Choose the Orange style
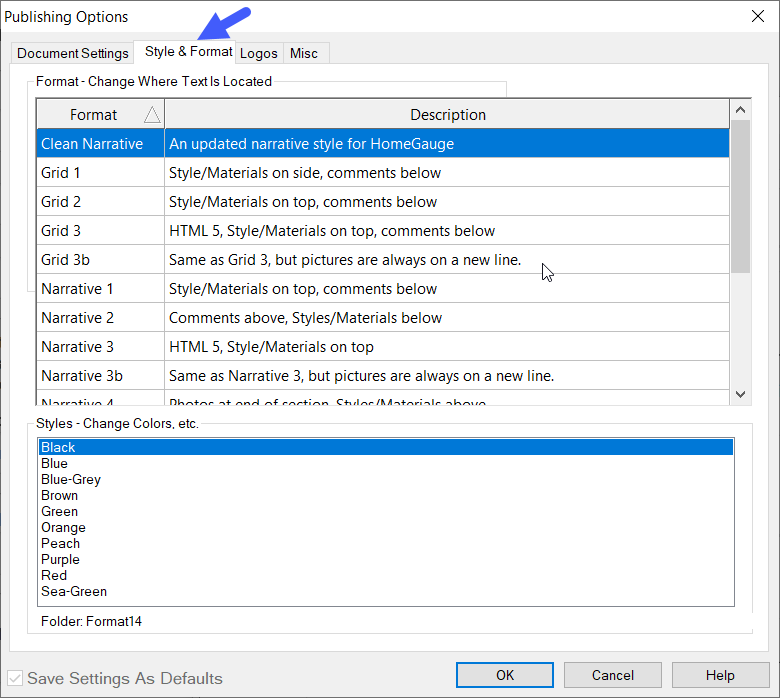Screen dimensions: 780x698 pyautogui.click(x=63, y=527)
